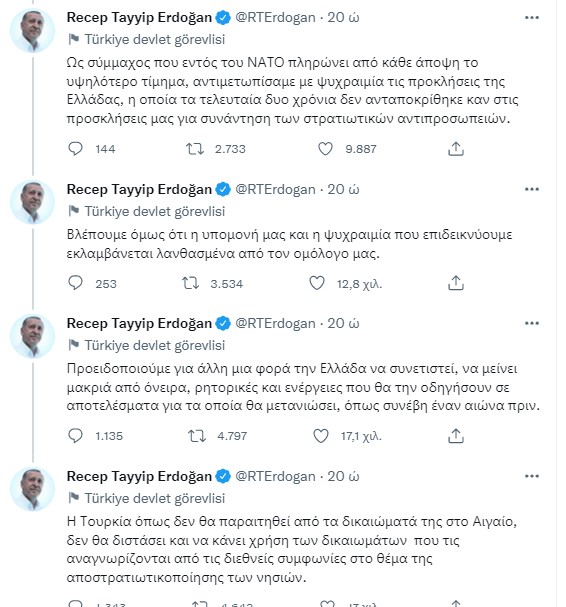Open three-dot menu on third tweet
The image size is (566, 607).
point(532,323)
